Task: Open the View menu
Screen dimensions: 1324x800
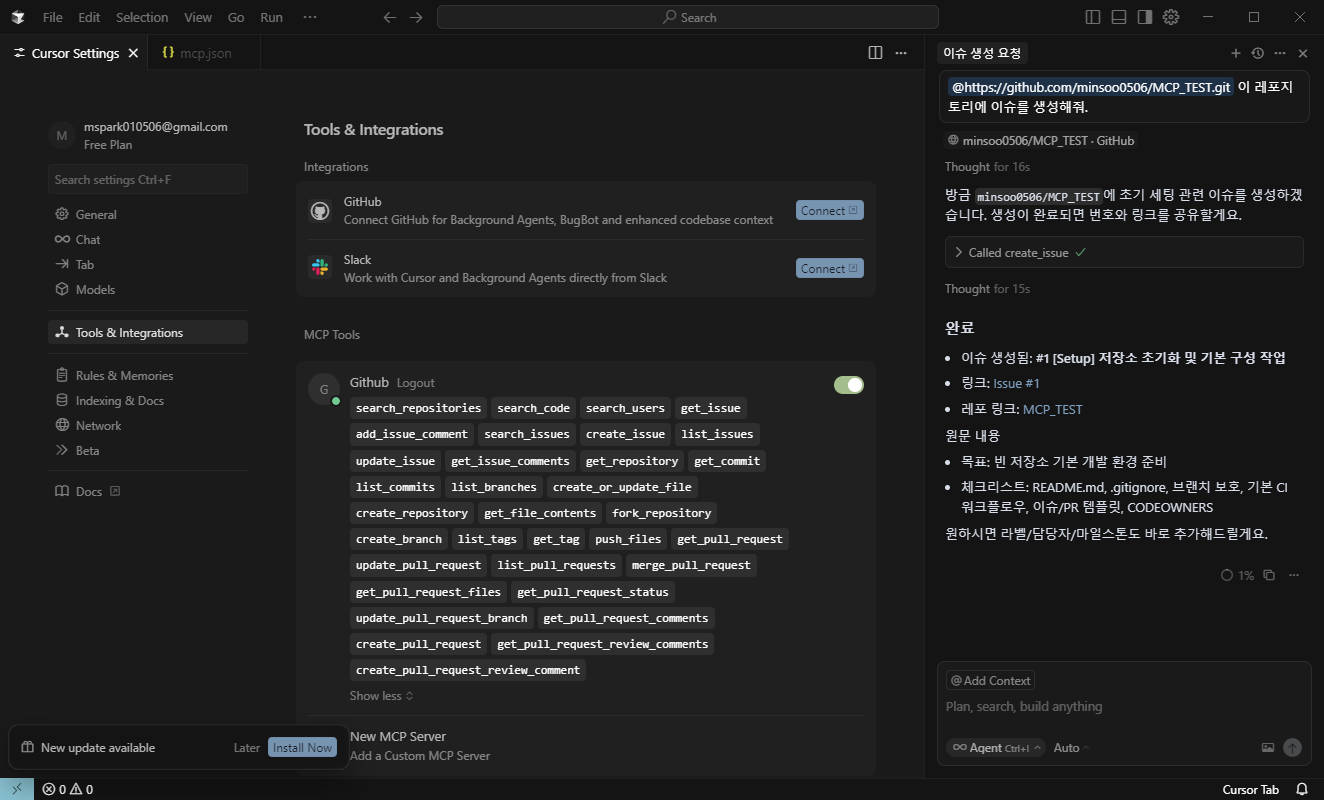Action: (198, 17)
